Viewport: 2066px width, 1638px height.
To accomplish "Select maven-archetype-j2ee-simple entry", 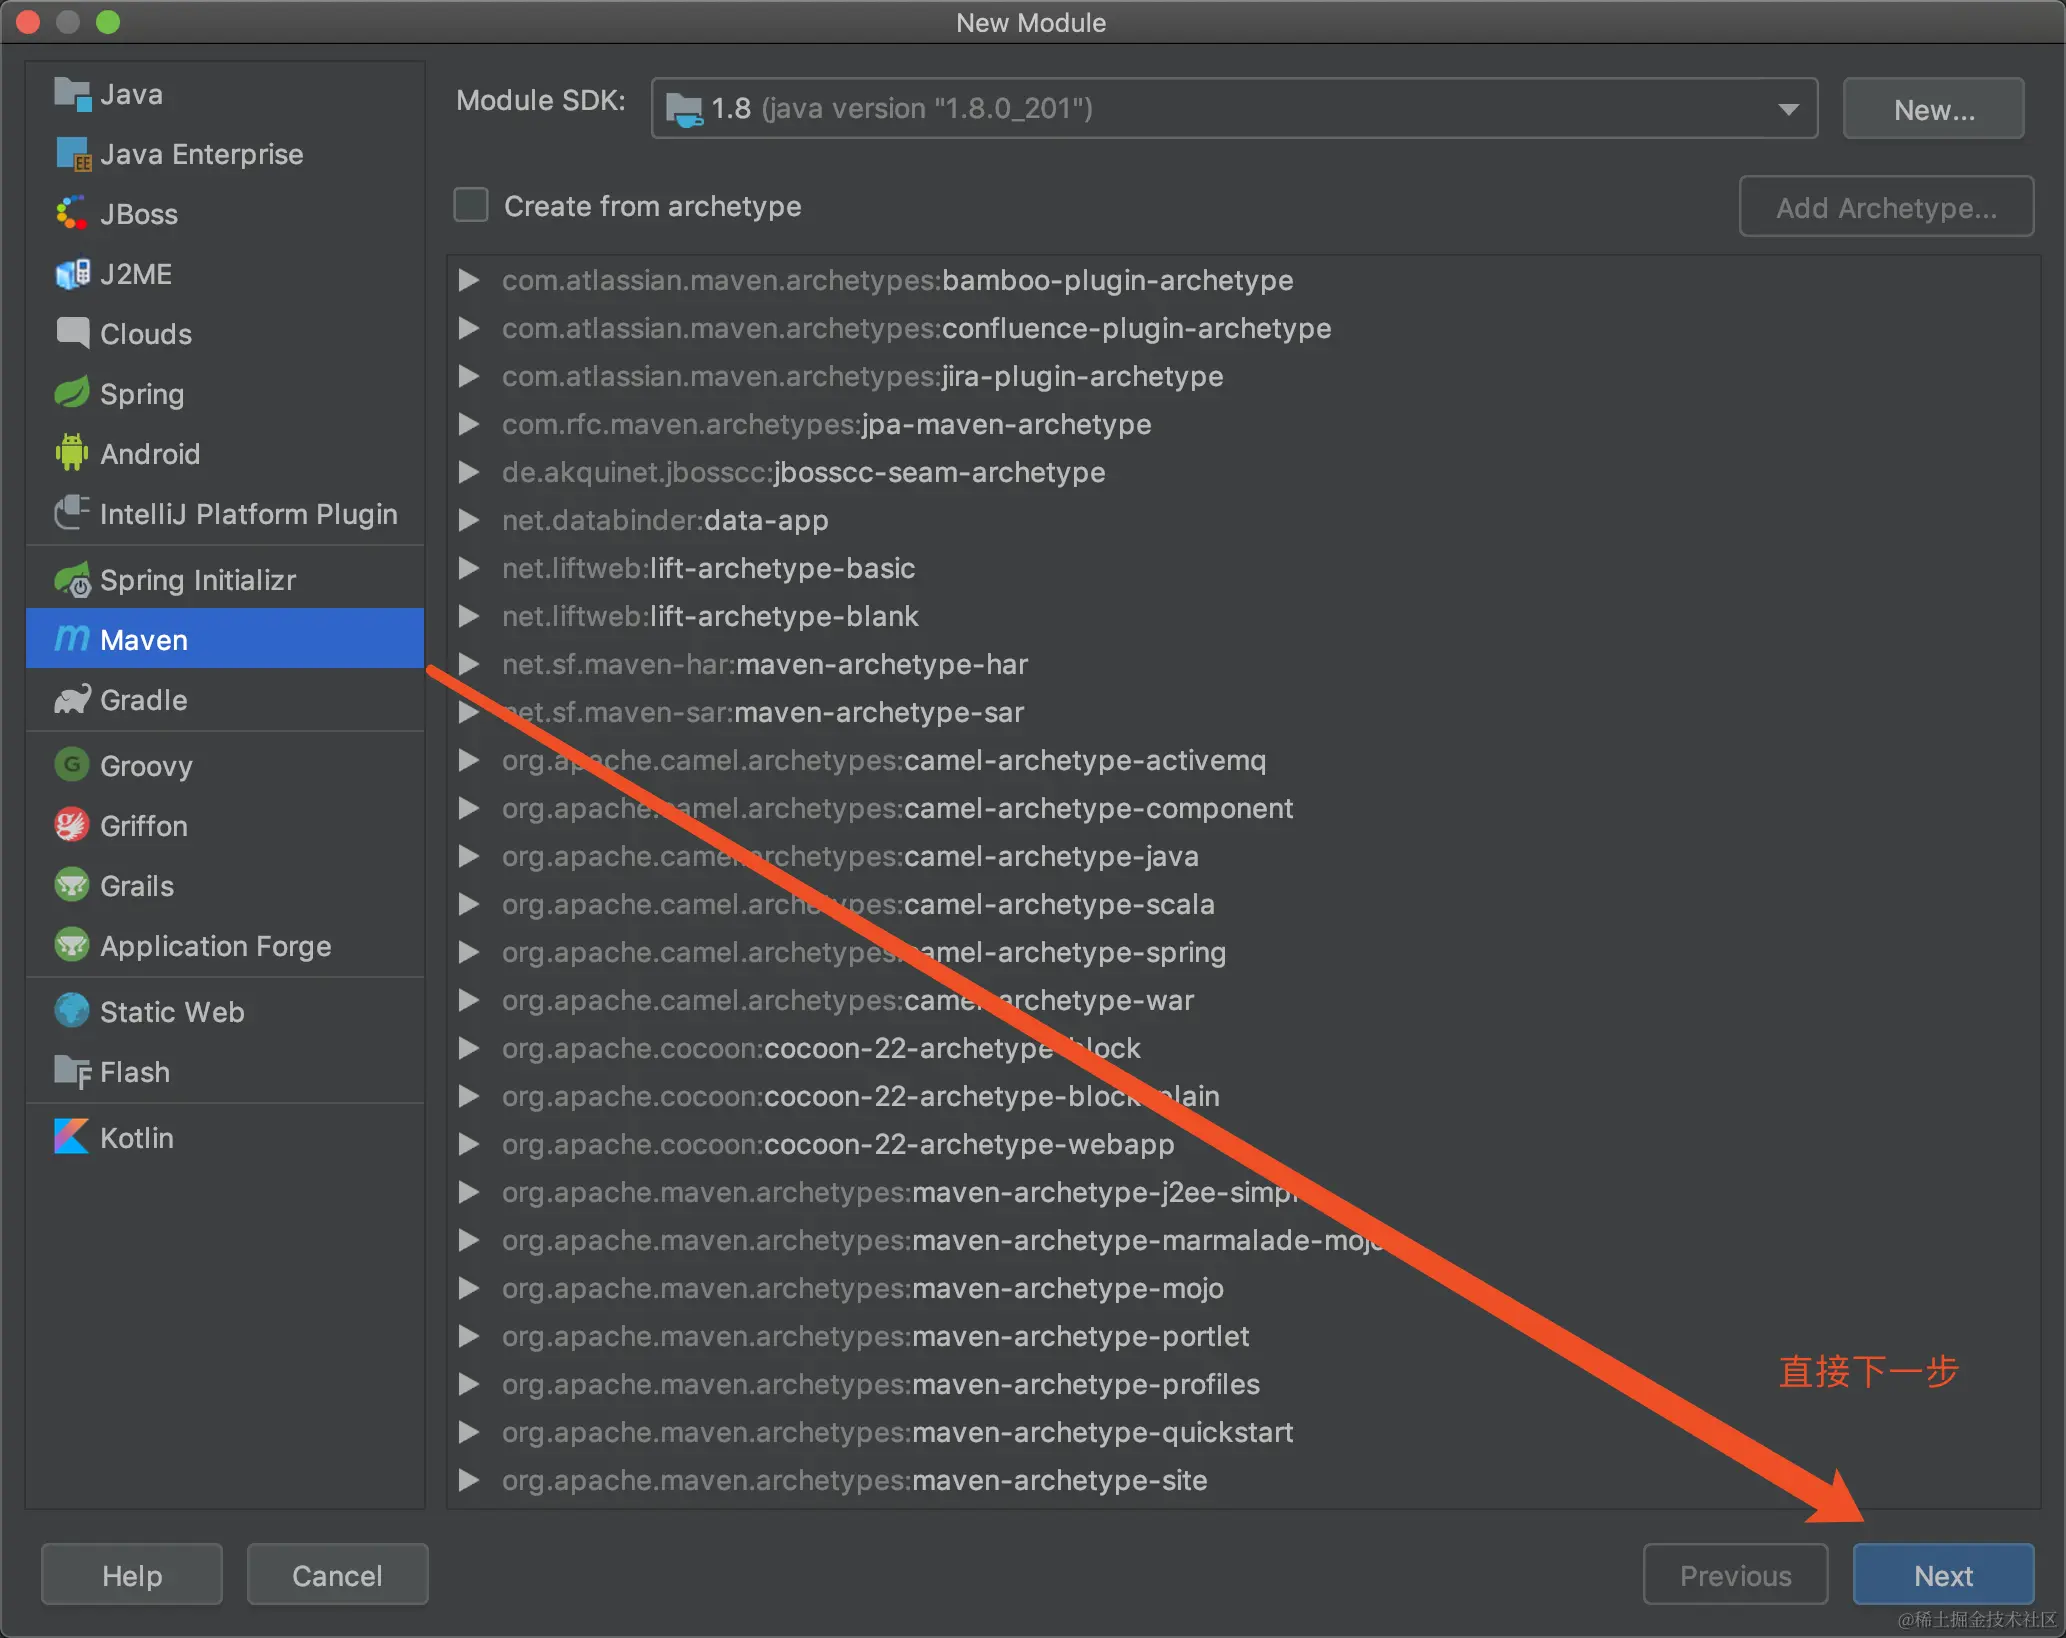I will 900,1192.
